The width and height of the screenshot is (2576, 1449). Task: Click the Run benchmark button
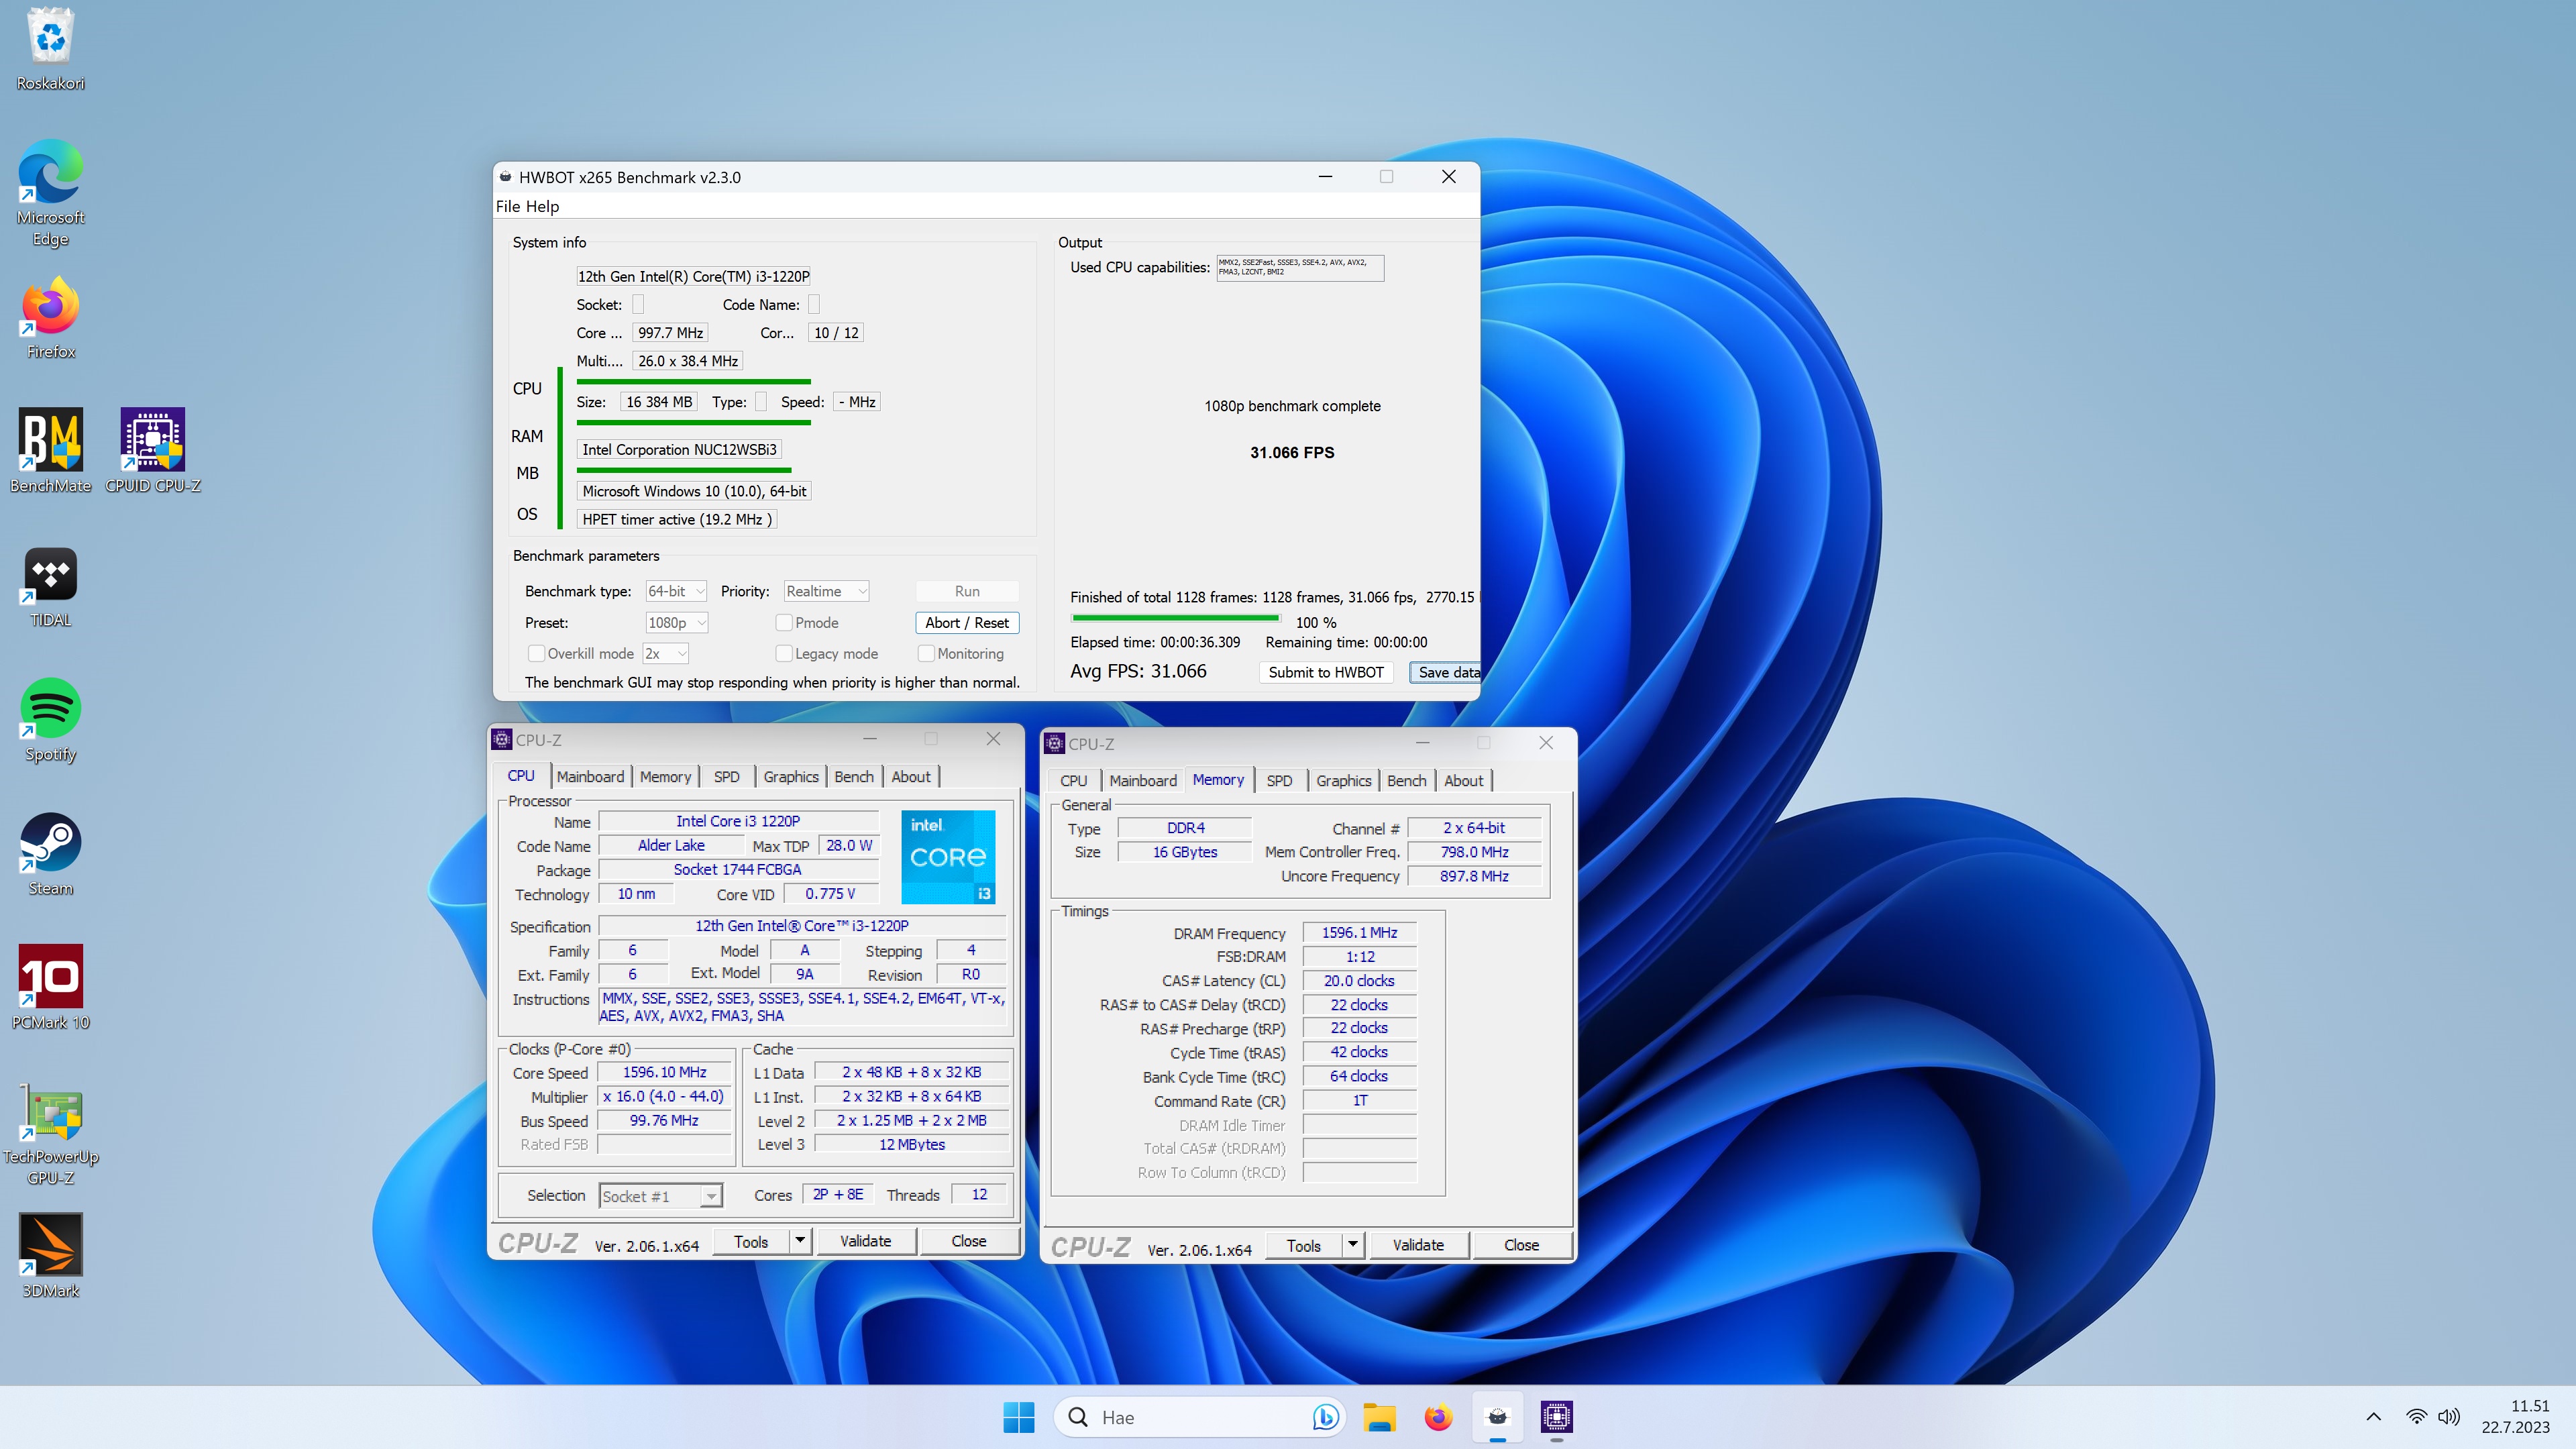(966, 591)
